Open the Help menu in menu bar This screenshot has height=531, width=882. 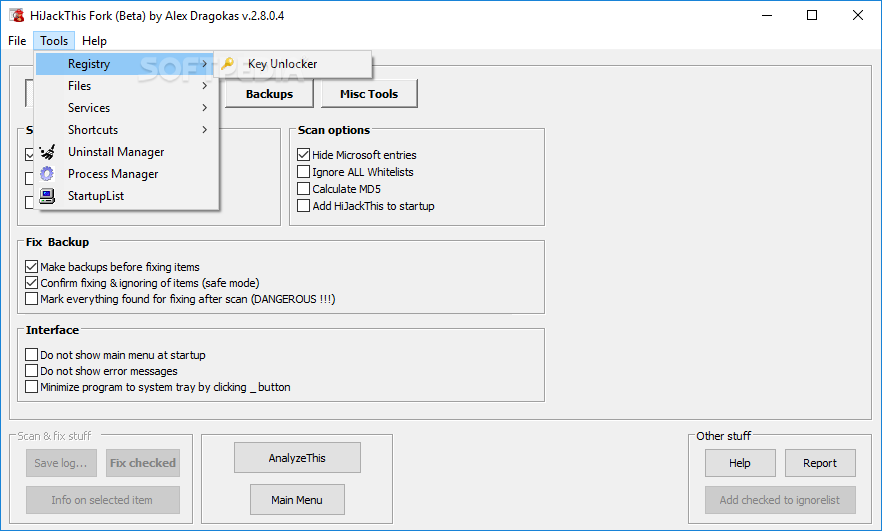[94, 40]
